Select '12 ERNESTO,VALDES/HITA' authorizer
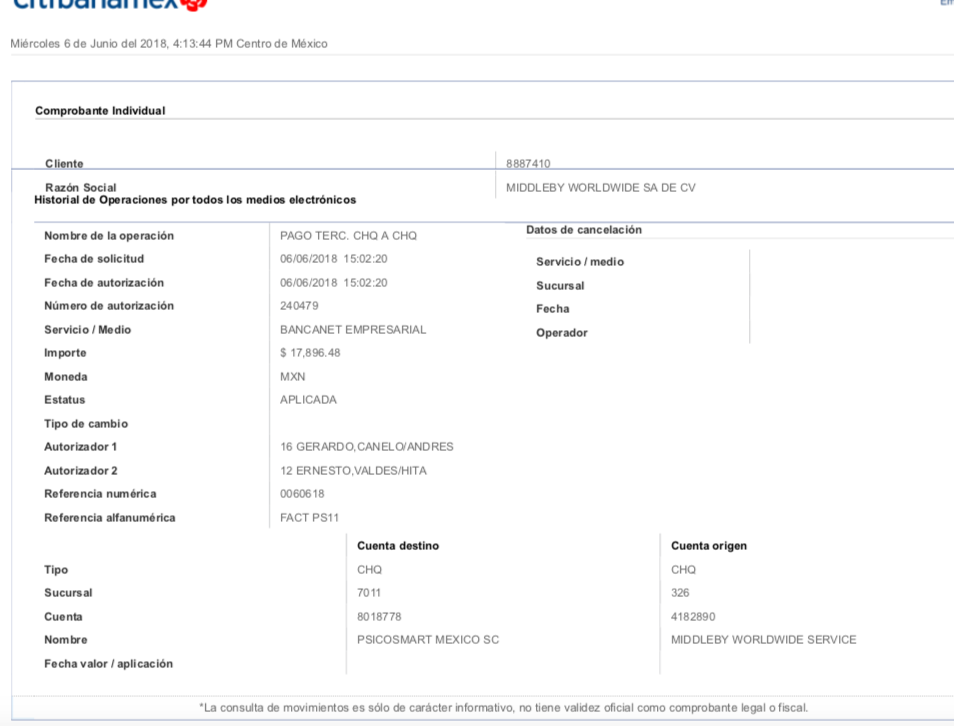The width and height of the screenshot is (954, 726). point(353,471)
